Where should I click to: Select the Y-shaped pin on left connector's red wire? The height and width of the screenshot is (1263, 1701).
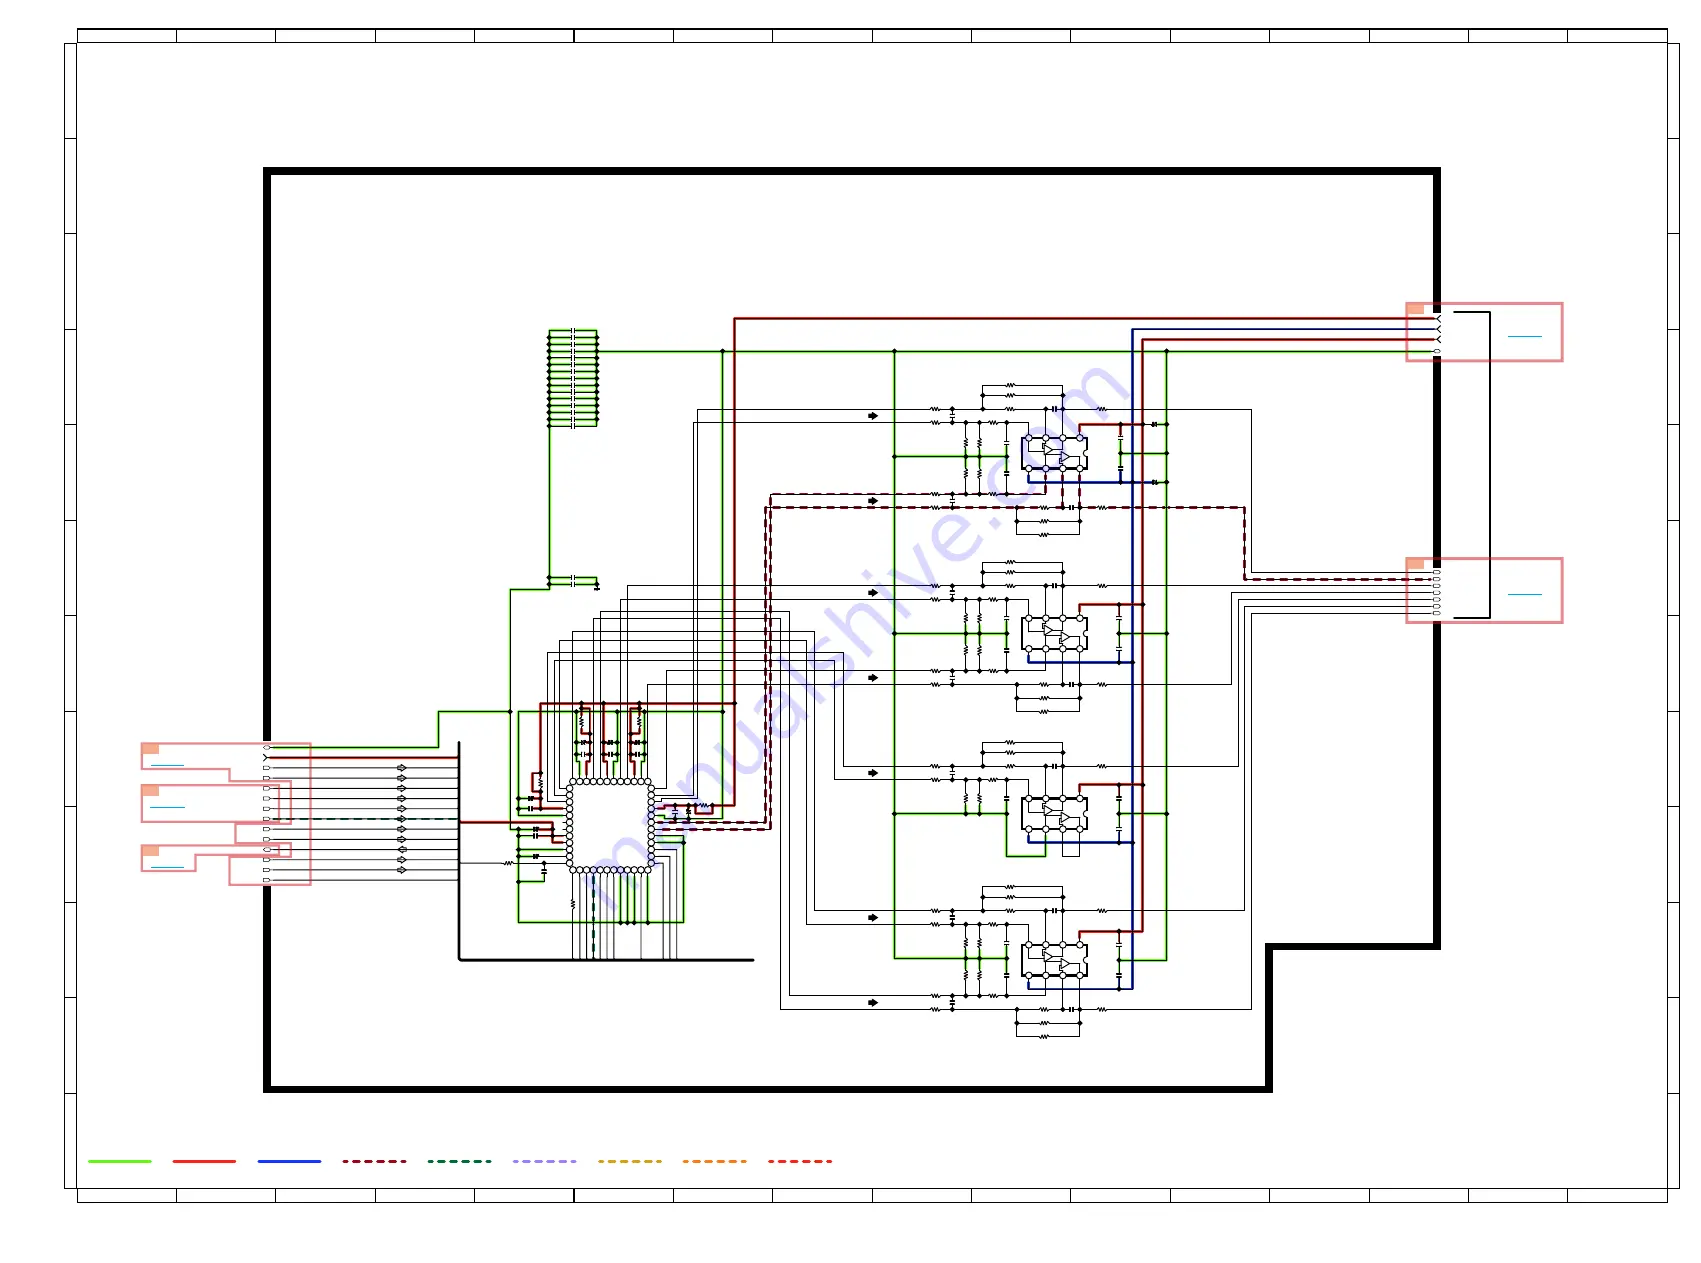(x=266, y=758)
